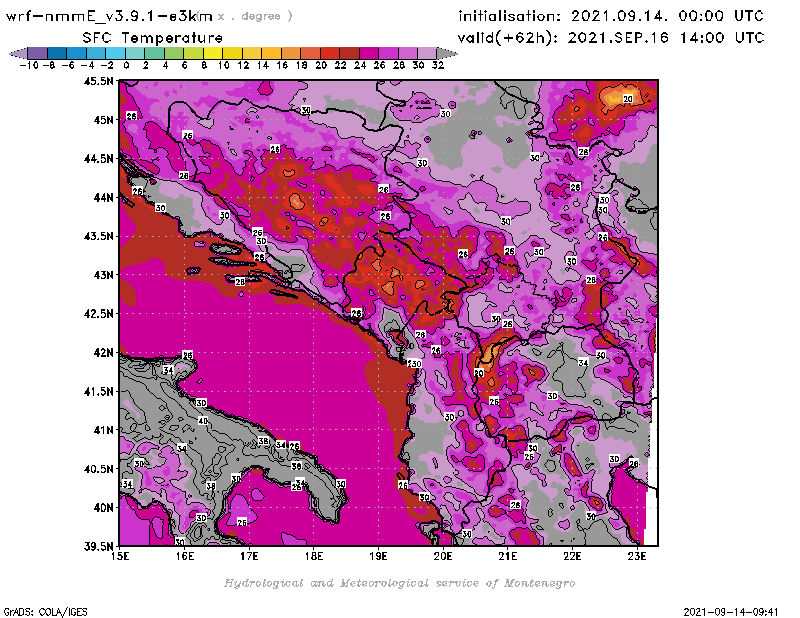800x618 pixels.
Task: Click the red 20 to 22 legend swatch
Action: click(x=329, y=53)
